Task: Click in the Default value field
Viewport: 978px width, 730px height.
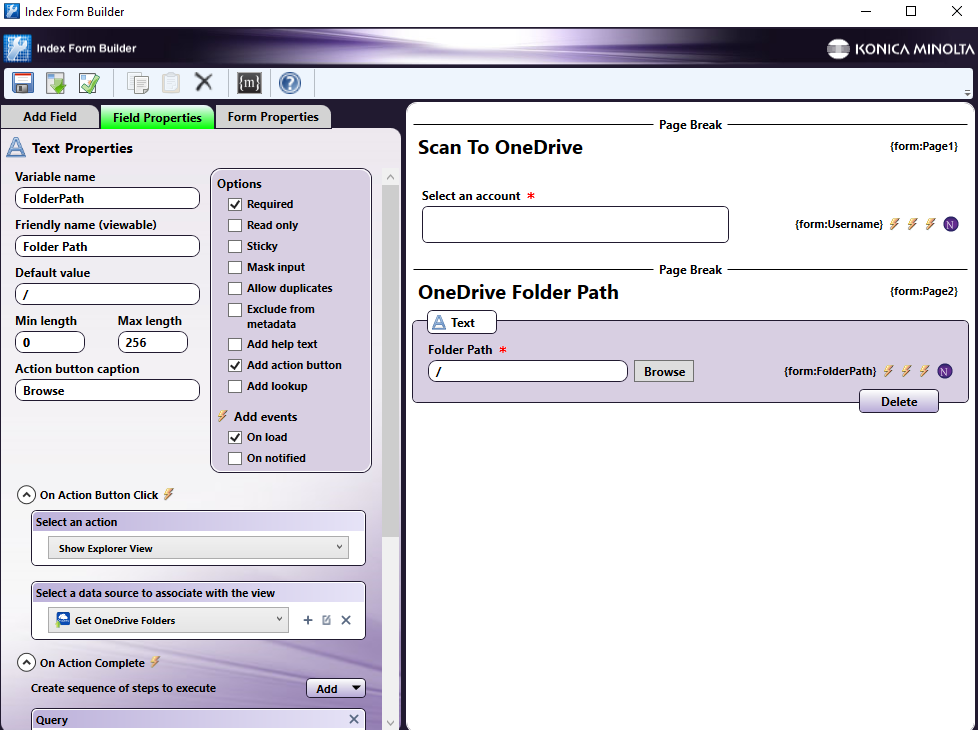Action: (x=107, y=294)
